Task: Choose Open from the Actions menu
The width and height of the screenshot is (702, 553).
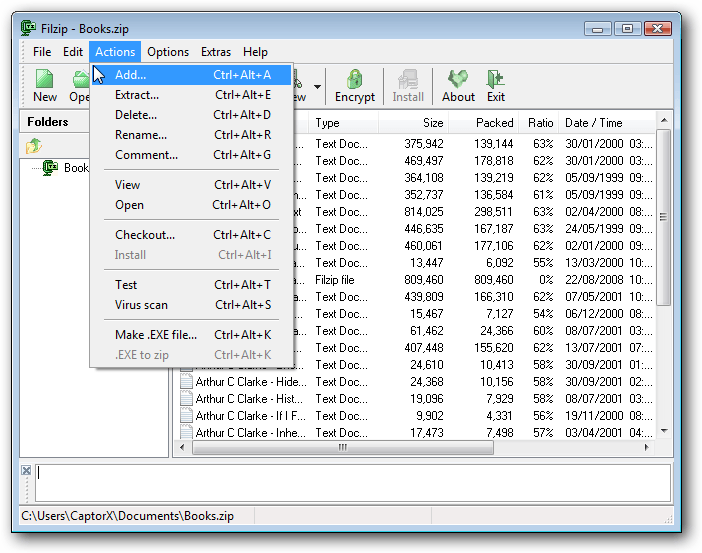Action: (x=192, y=205)
